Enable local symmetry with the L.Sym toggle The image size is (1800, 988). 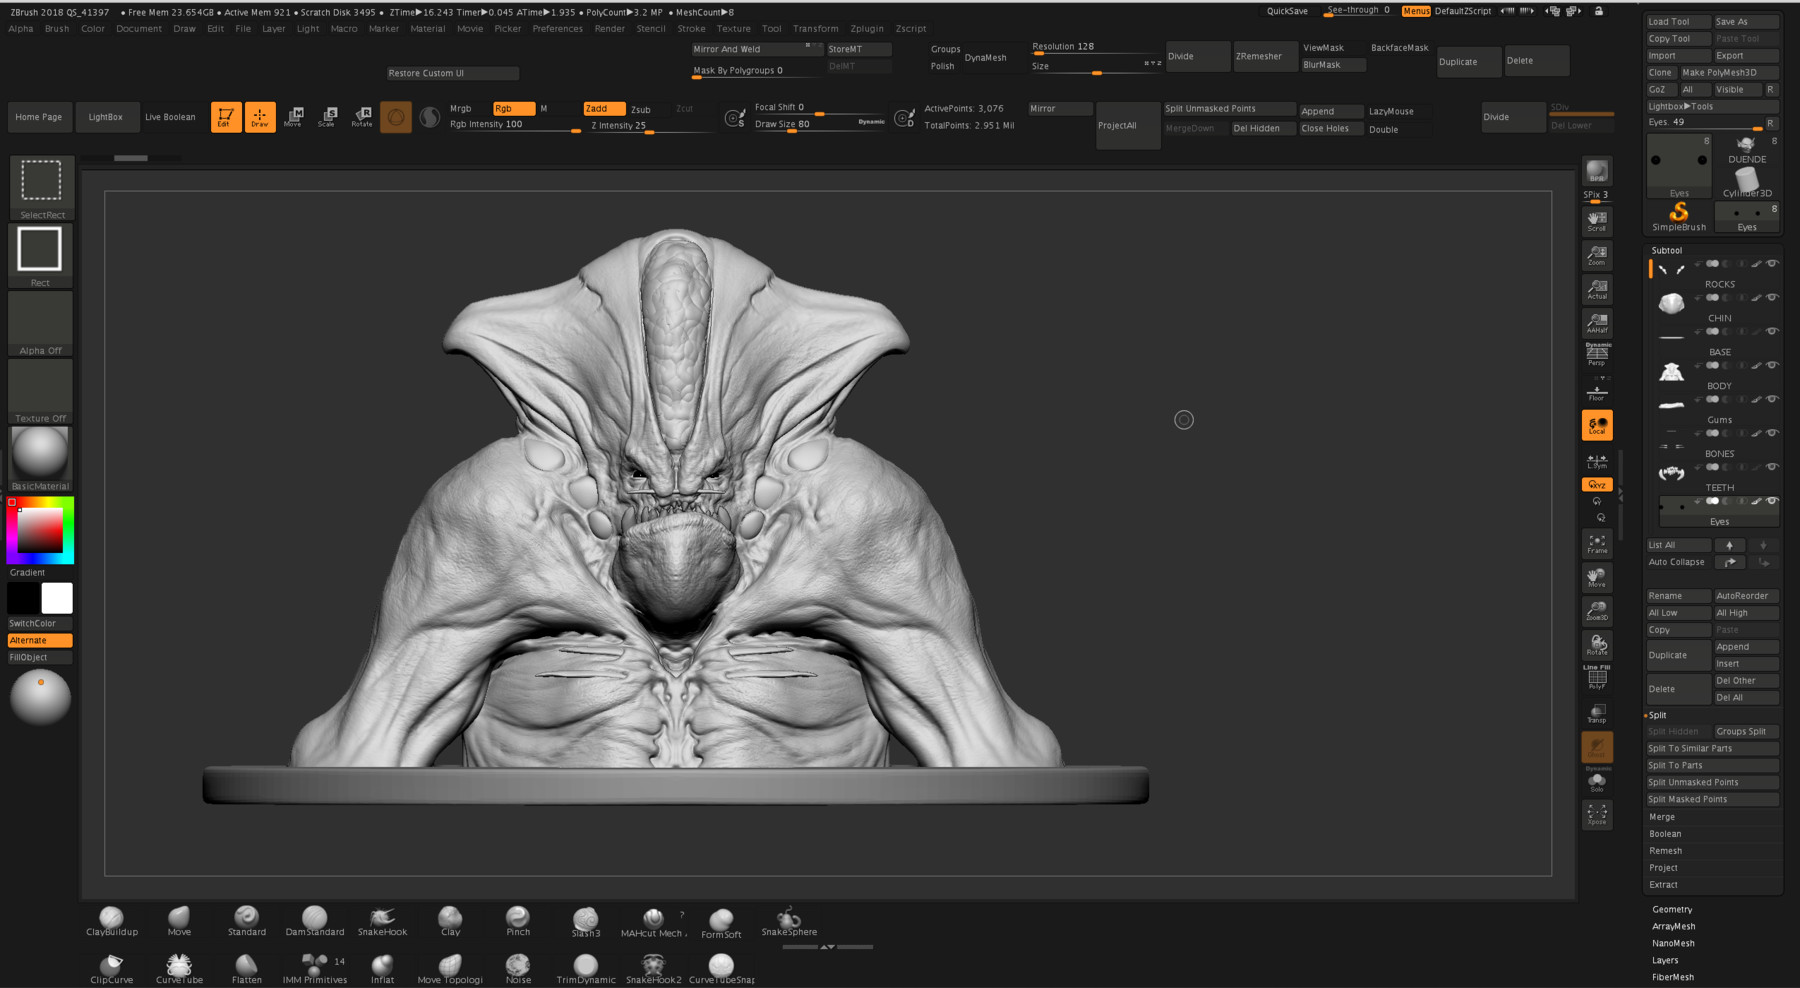(1596, 463)
